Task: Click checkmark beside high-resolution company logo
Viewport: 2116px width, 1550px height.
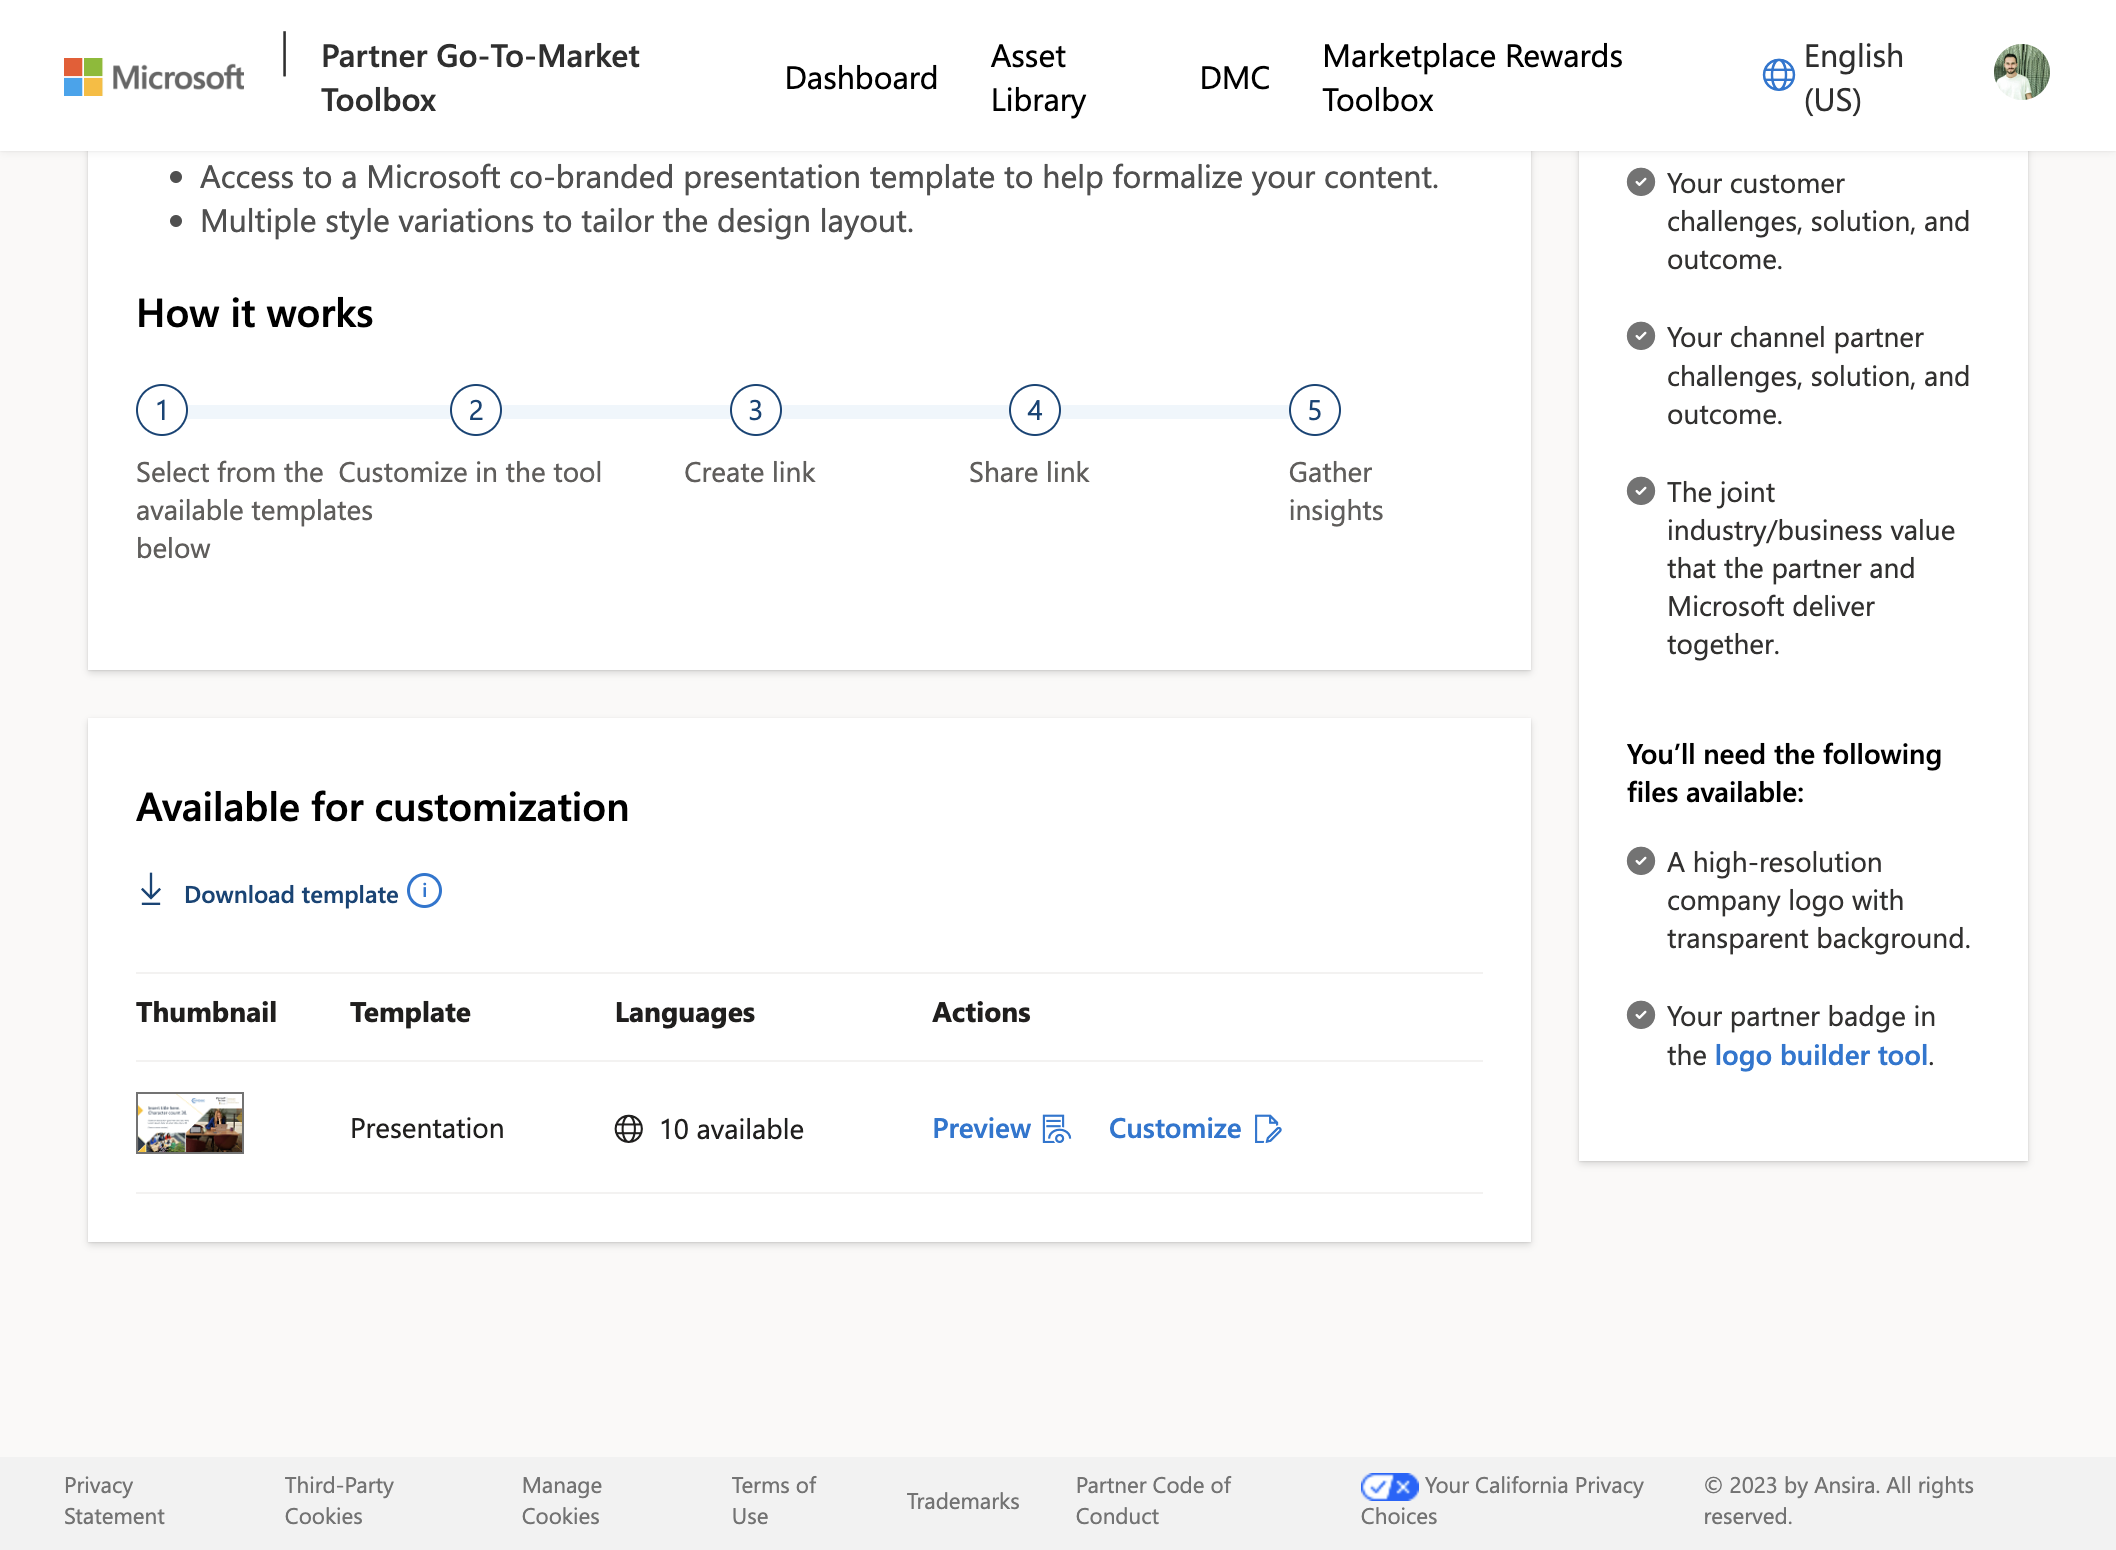Action: click(1641, 861)
